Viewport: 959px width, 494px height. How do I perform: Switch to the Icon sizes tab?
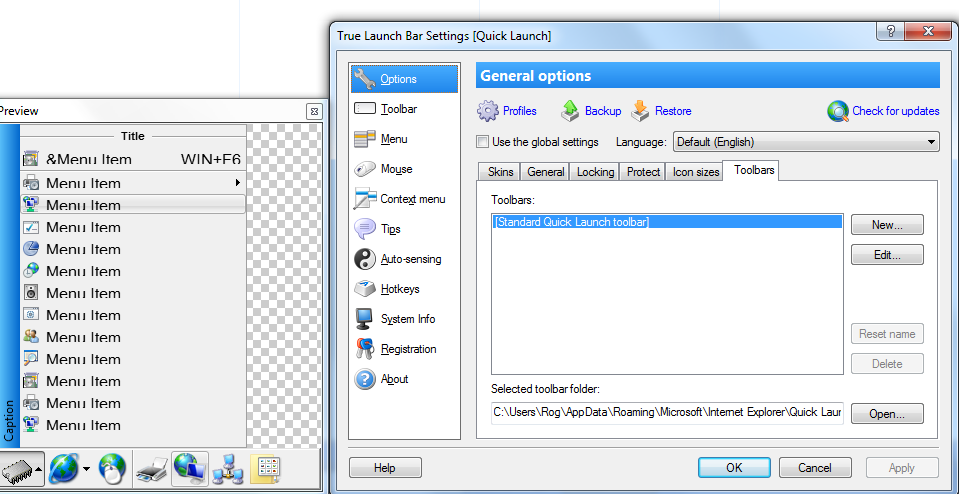point(696,172)
